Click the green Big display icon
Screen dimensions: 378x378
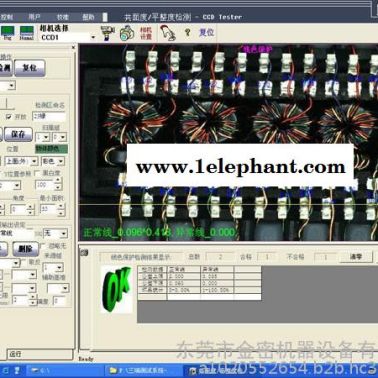point(7,33)
